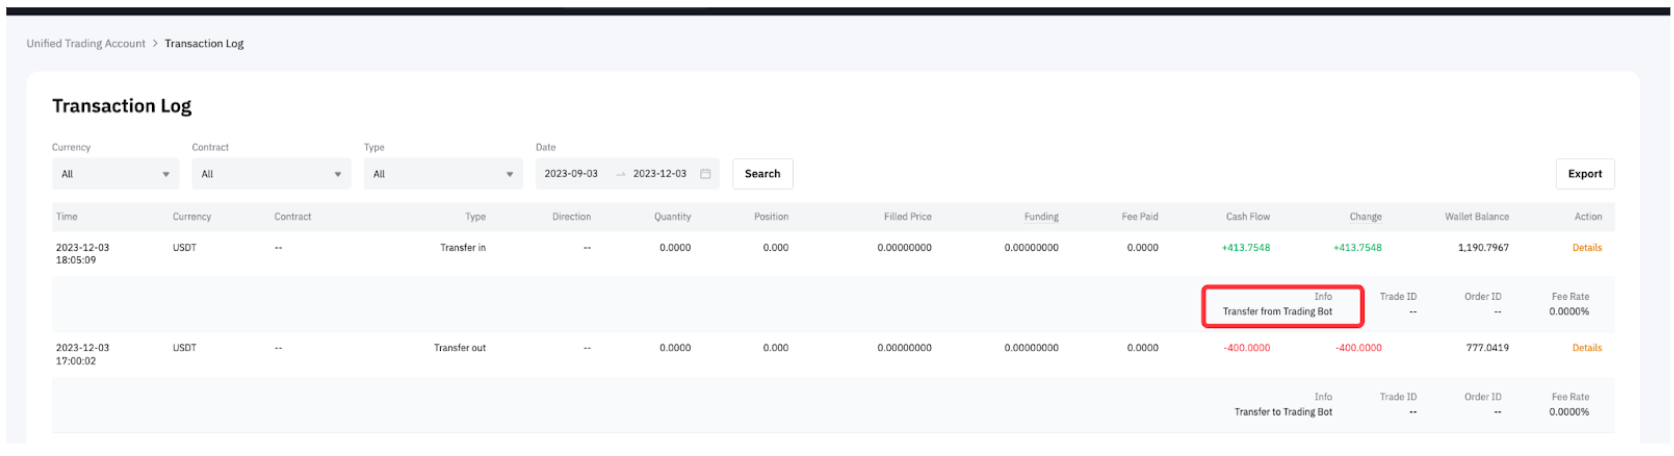Viewport: 1674px width, 456px height.
Task: Export the transaction log
Action: (x=1584, y=174)
